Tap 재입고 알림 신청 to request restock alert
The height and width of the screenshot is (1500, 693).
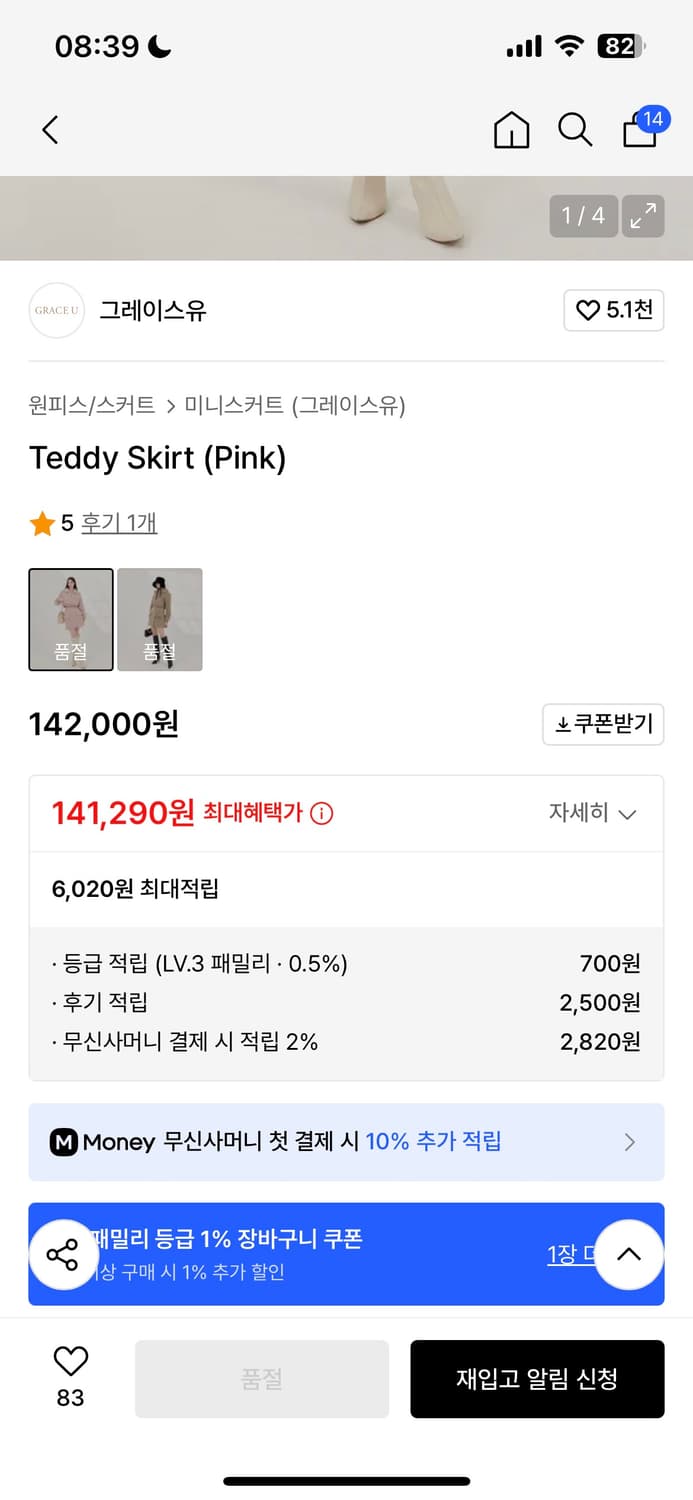pos(537,1378)
